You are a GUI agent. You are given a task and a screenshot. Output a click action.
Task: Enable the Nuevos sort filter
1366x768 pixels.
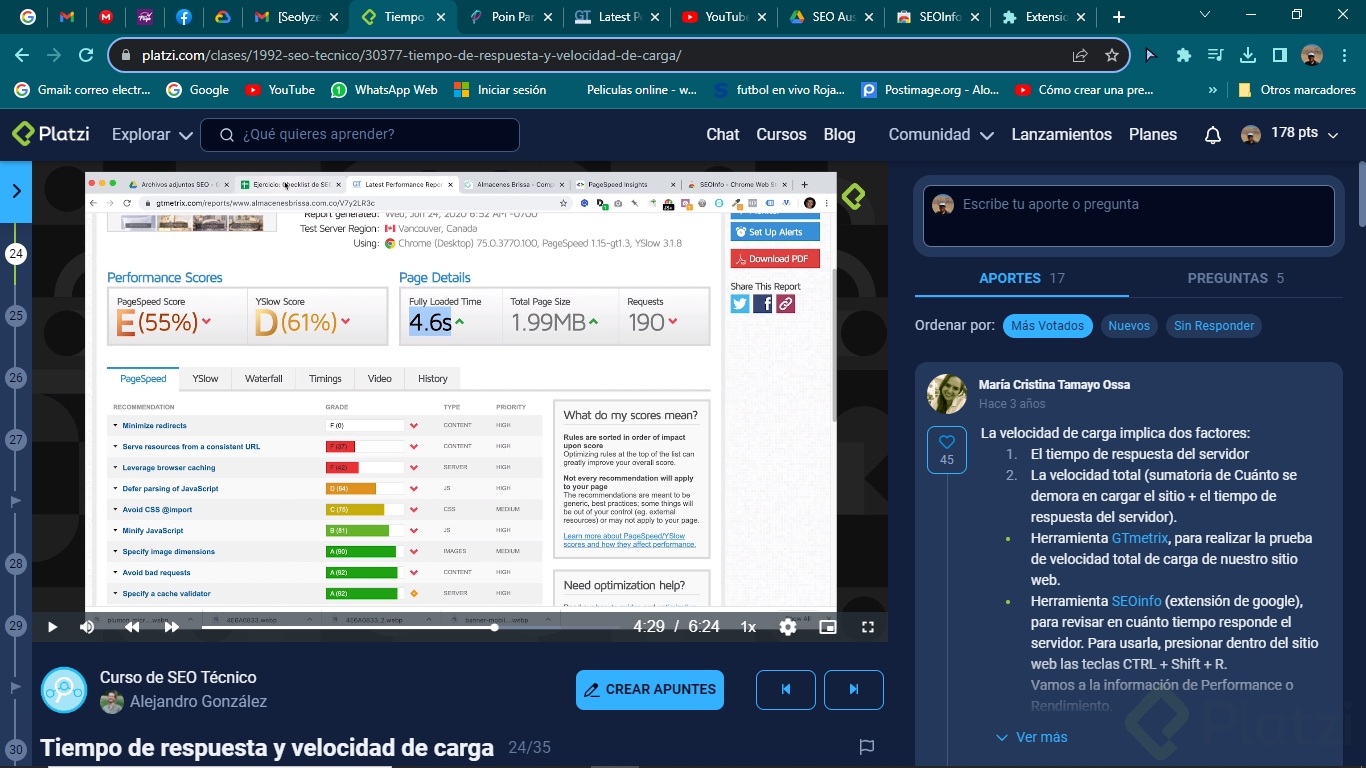point(1128,325)
